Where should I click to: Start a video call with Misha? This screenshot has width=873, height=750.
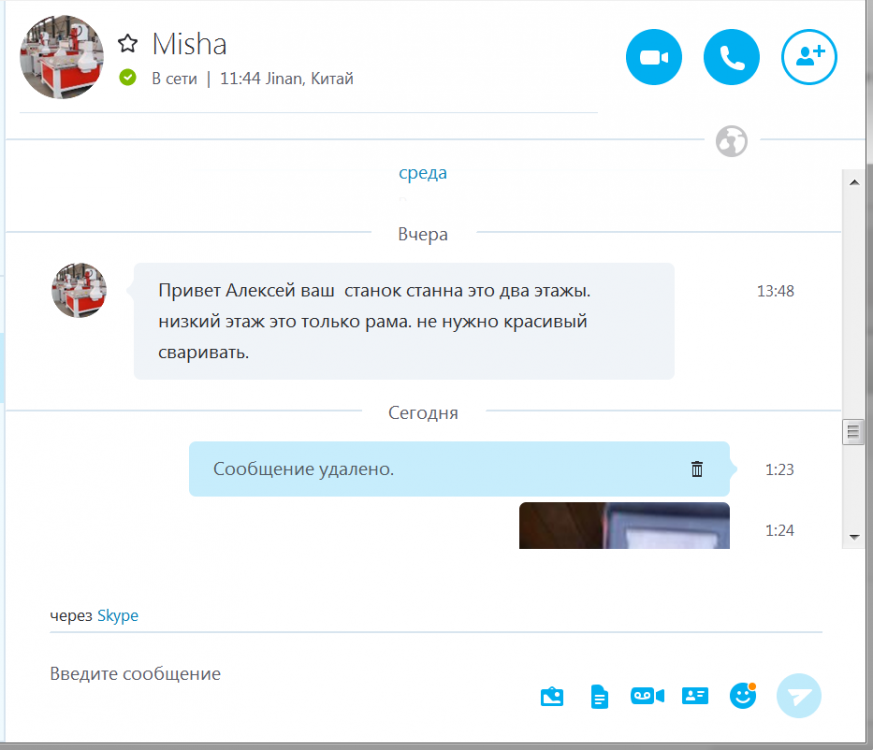654,58
